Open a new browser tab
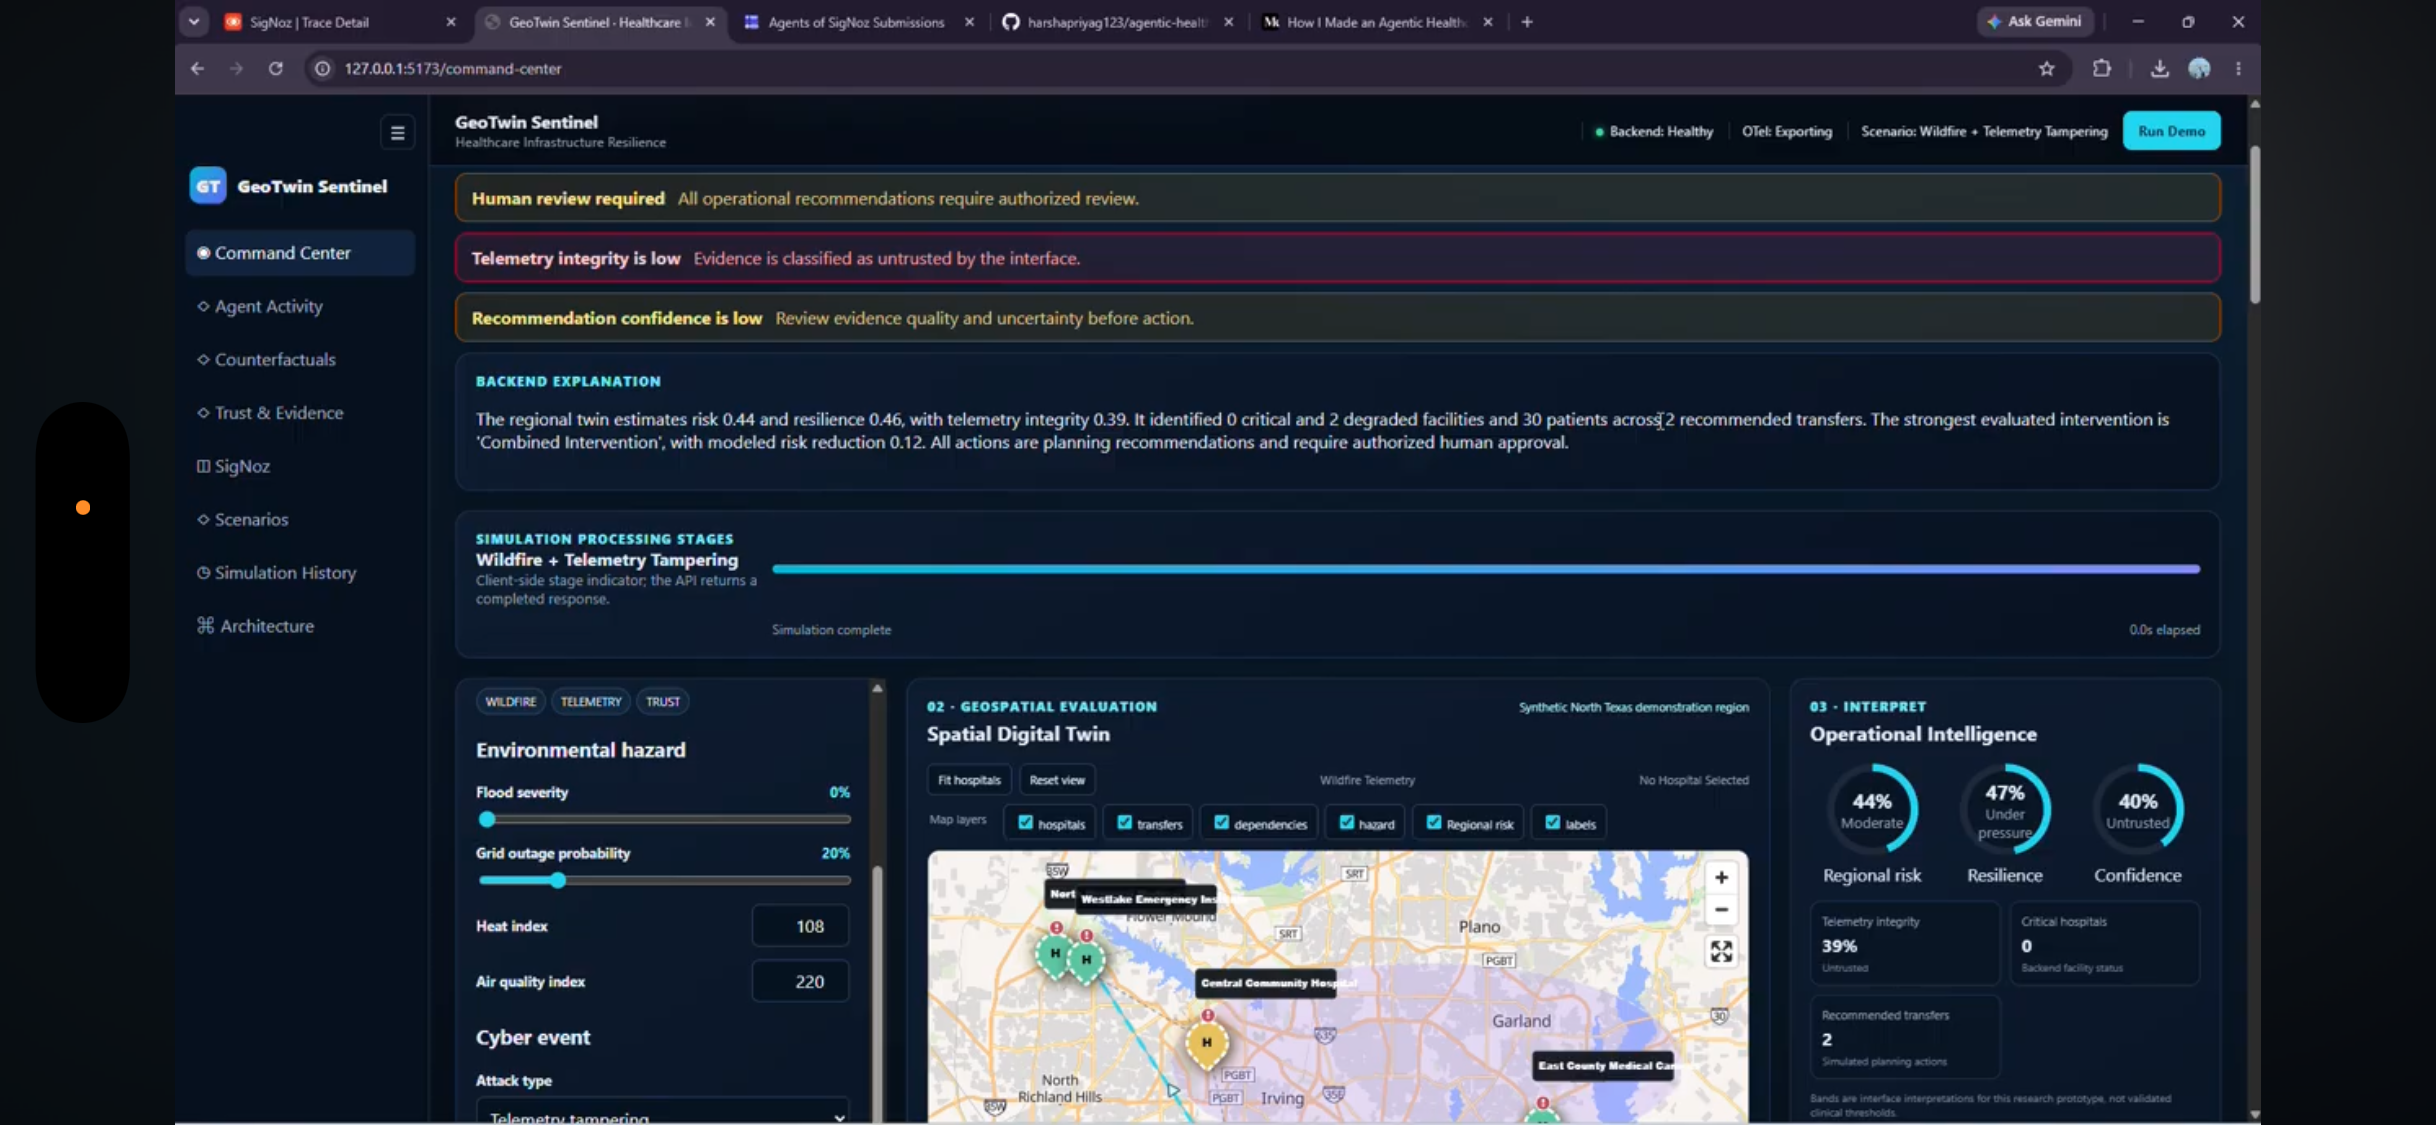The image size is (2436, 1125). coord(1527,22)
